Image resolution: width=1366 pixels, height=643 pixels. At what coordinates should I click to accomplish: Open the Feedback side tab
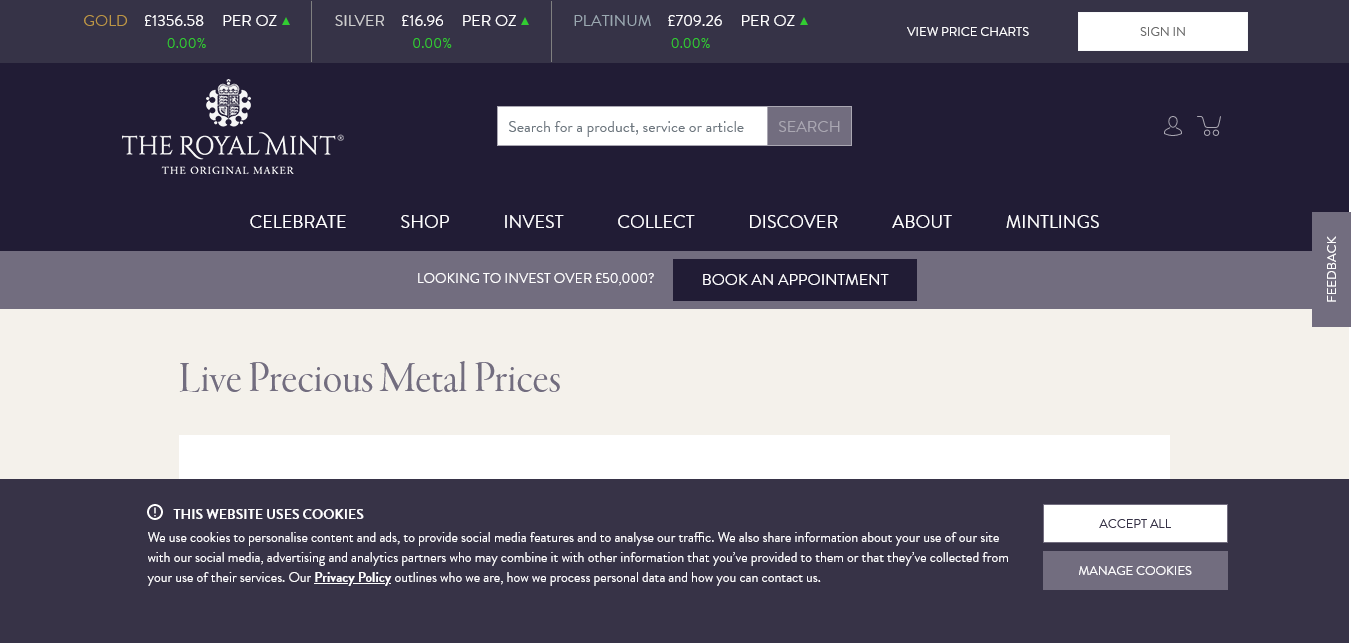pyautogui.click(x=1331, y=269)
